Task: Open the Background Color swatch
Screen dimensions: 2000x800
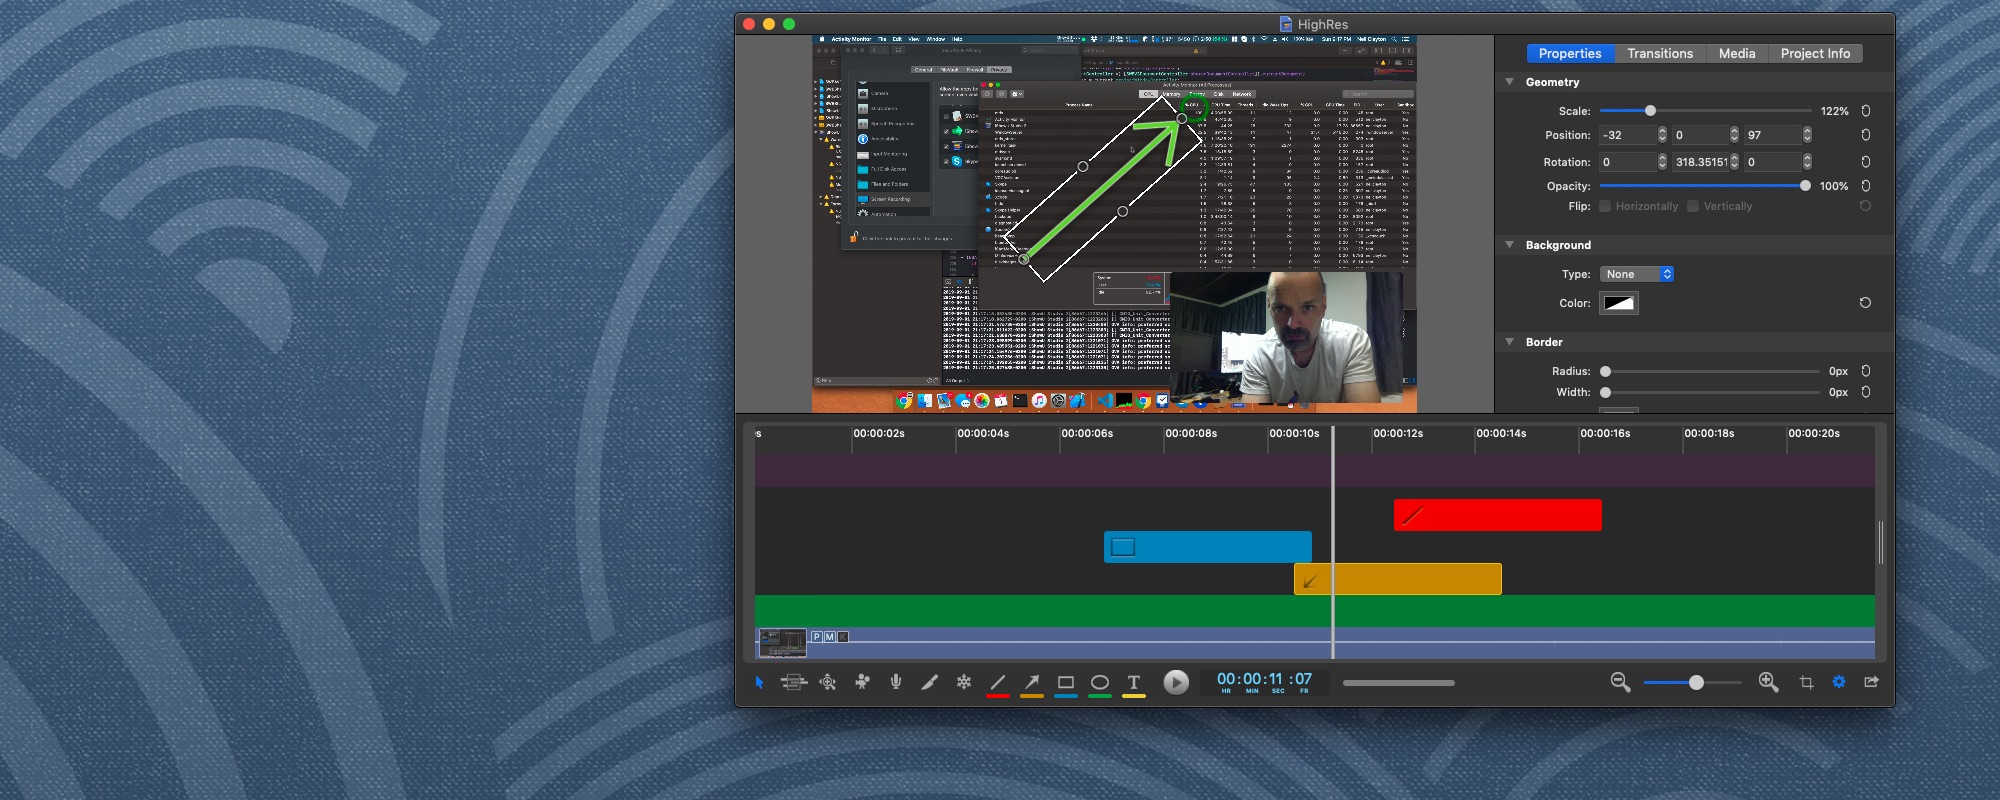Action: (x=1618, y=303)
